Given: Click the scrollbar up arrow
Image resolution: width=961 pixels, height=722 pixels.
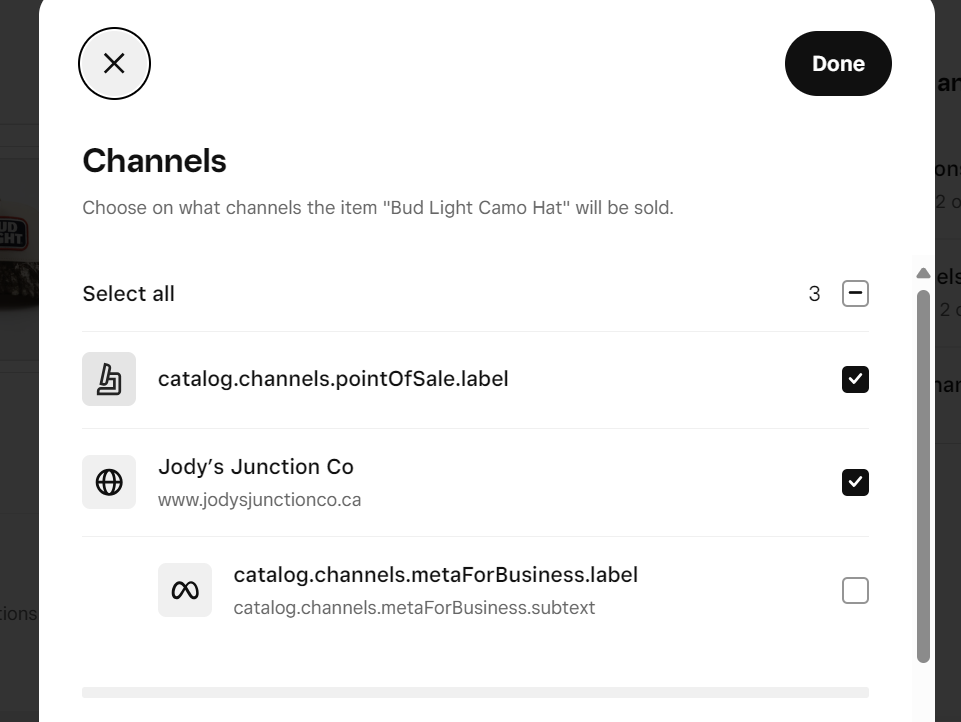Looking at the screenshot, I should tap(923, 273).
